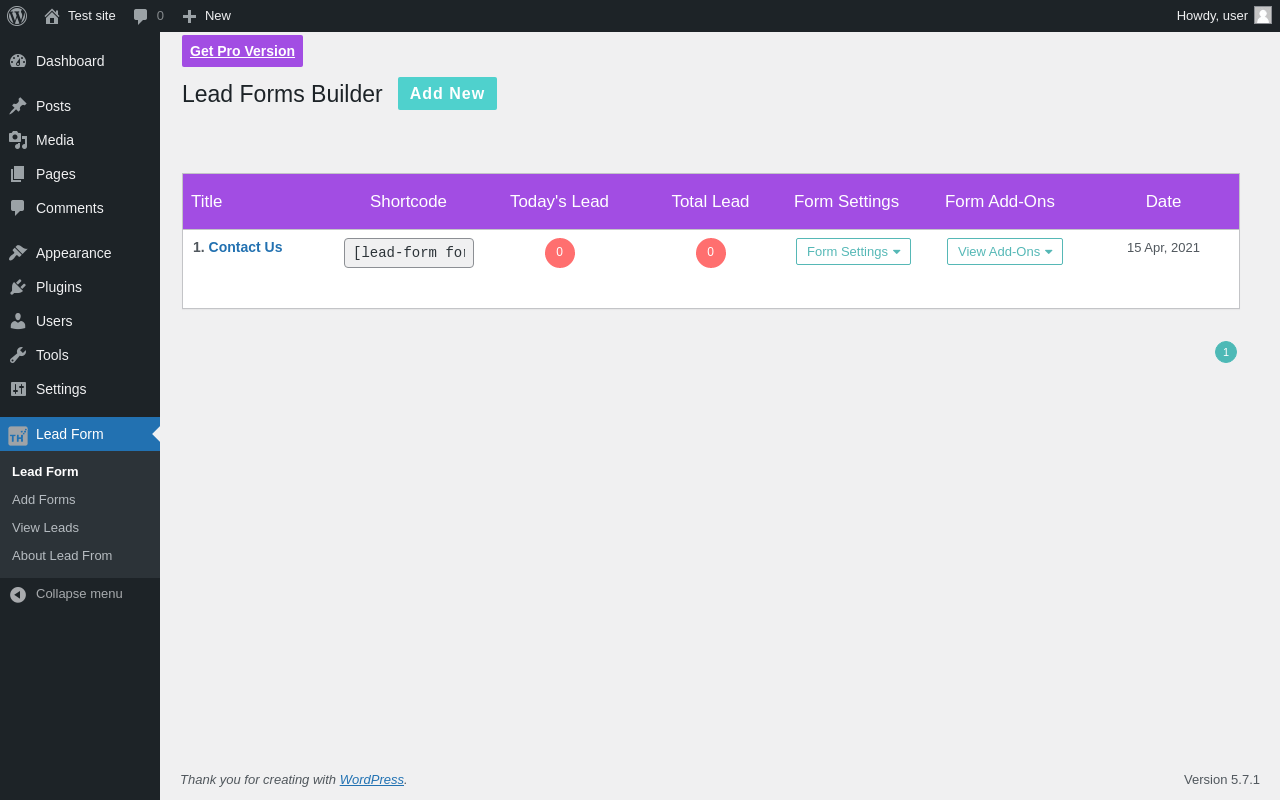Image resolution: width=1280 pixels, height=800 pixels.
Task: Click the Users person icon
Action: pos(18,321)
